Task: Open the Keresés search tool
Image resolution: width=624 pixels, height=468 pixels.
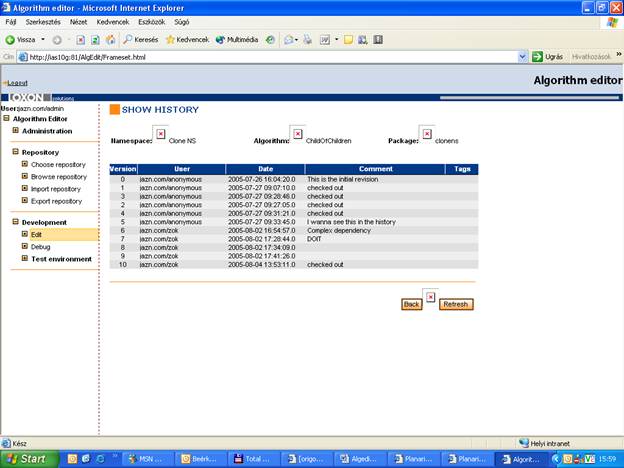Action: [x=141, y=40]
